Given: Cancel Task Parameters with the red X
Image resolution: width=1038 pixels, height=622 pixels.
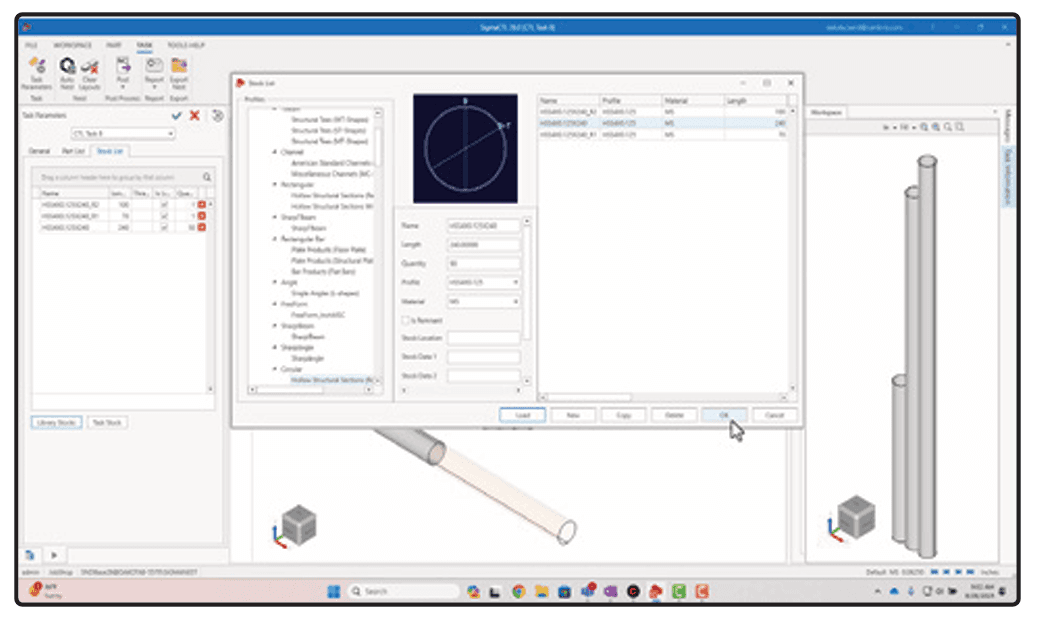Looking at the screenshot, I should 195,116.
